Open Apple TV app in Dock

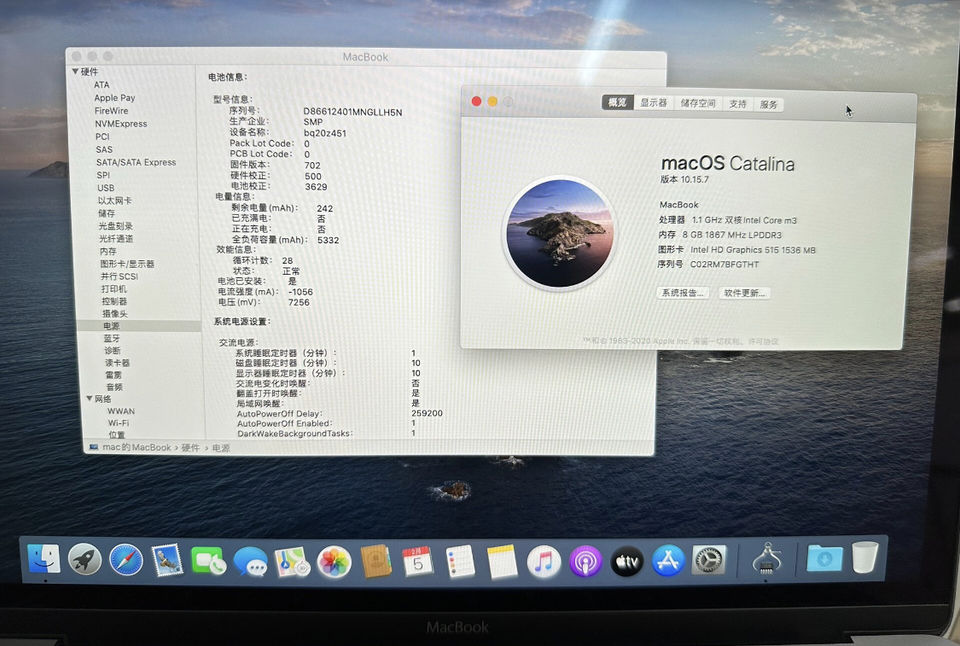coord(627,561)
